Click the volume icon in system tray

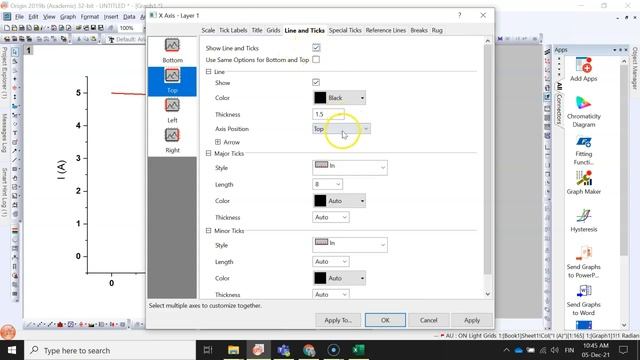[x=554, y=350]
